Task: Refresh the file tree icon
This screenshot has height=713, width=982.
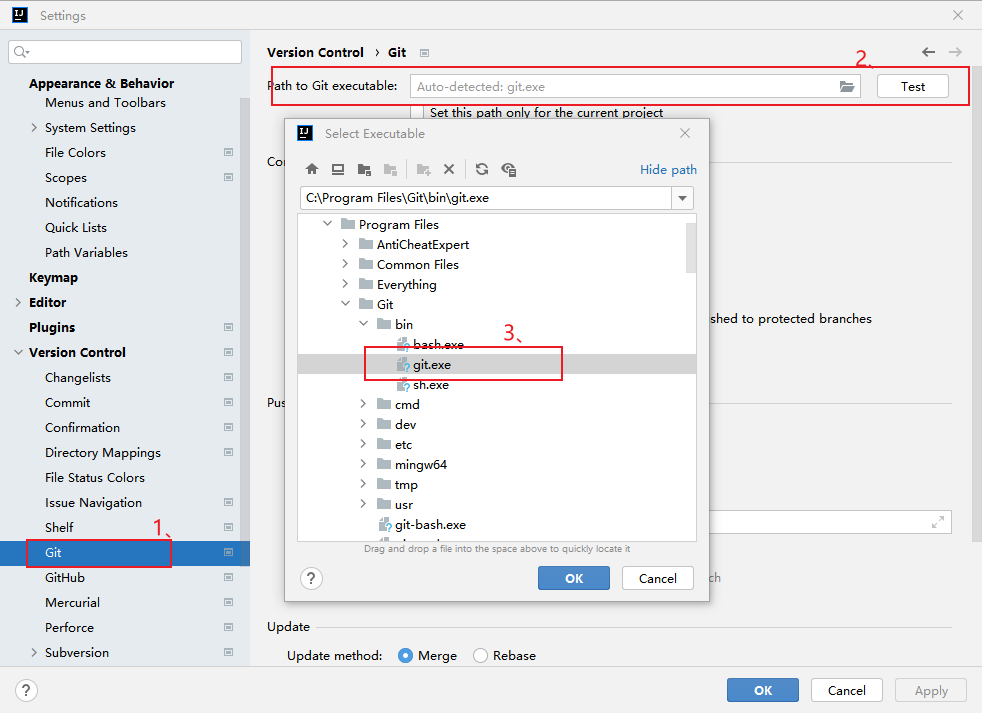Action: [x=482, y=169]
